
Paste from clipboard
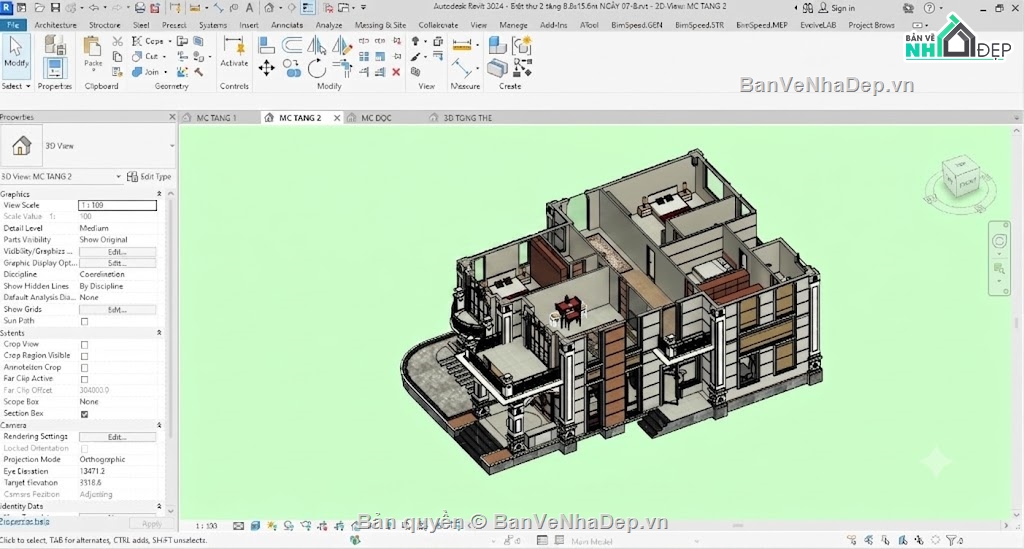click(93, 52)
